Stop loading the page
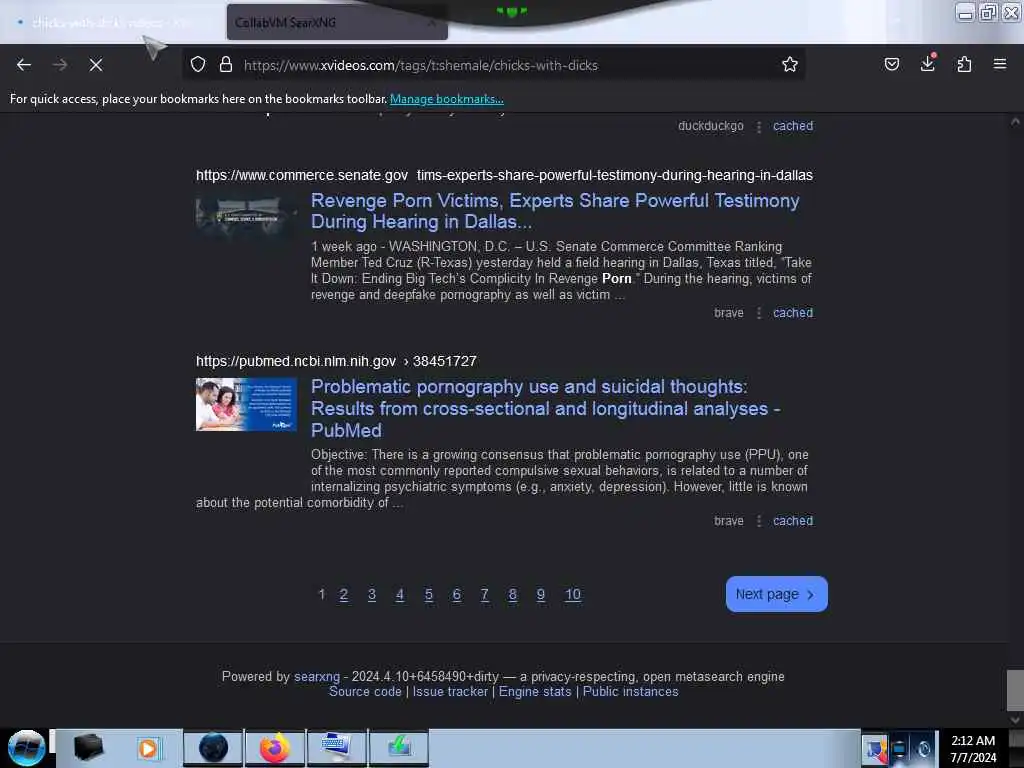The width and height of the screenshot is (1024, 768). (96, 65)
